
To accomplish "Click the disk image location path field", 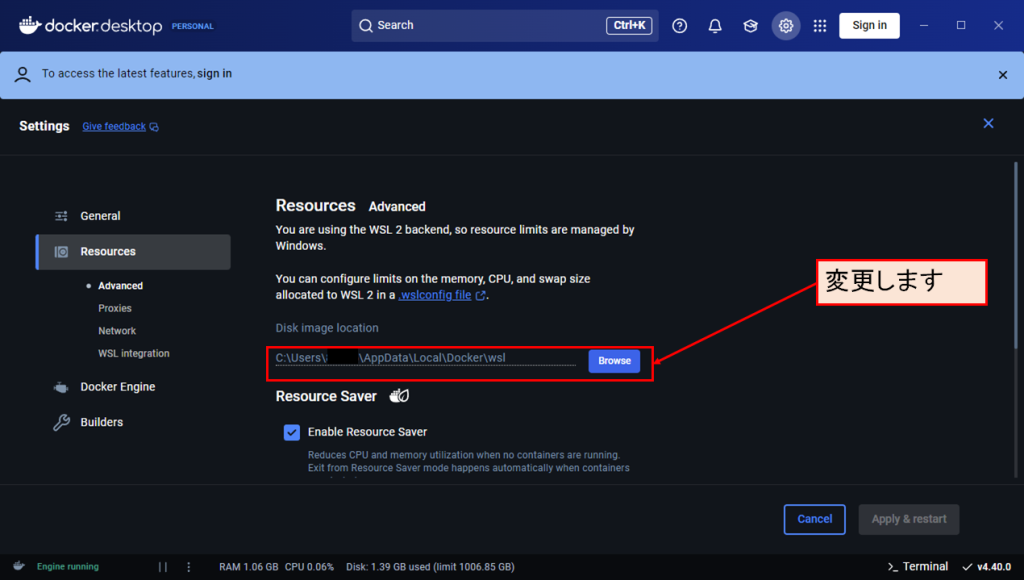I will click(x=426, y=359).
